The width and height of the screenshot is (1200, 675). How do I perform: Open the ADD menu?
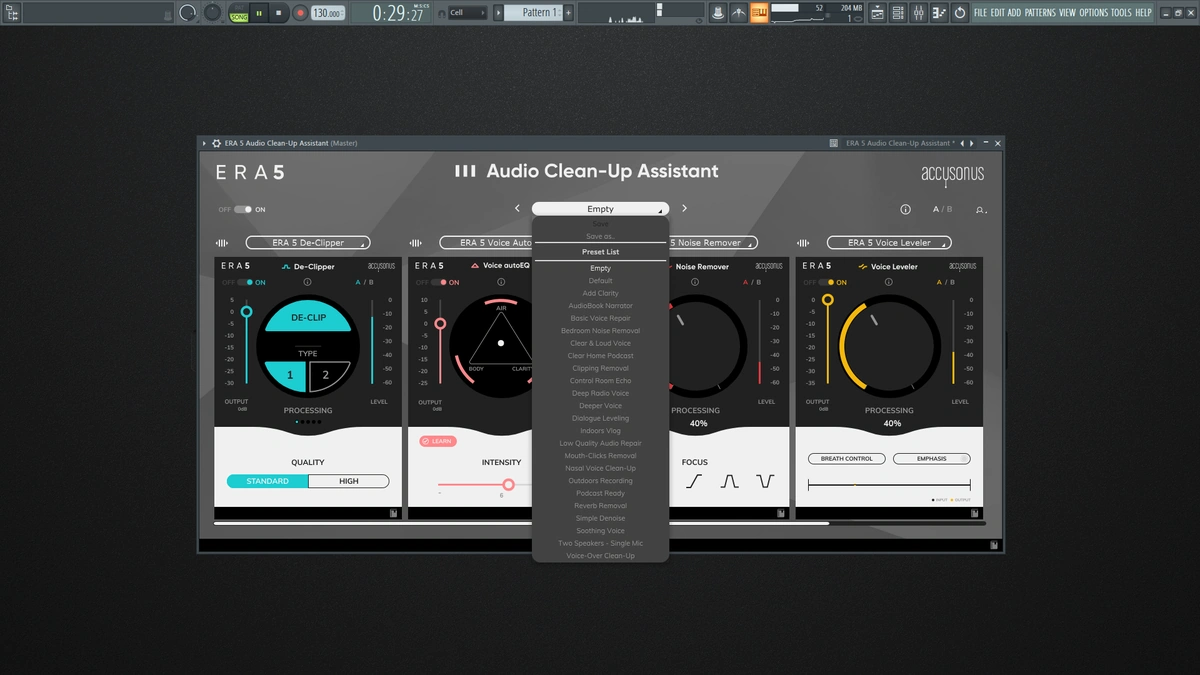(x=1014, y=13)
